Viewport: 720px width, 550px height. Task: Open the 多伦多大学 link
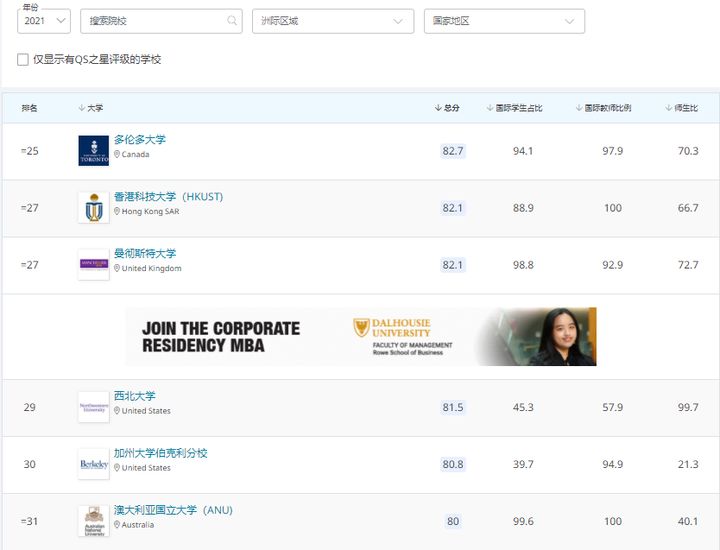pos(140,140)
